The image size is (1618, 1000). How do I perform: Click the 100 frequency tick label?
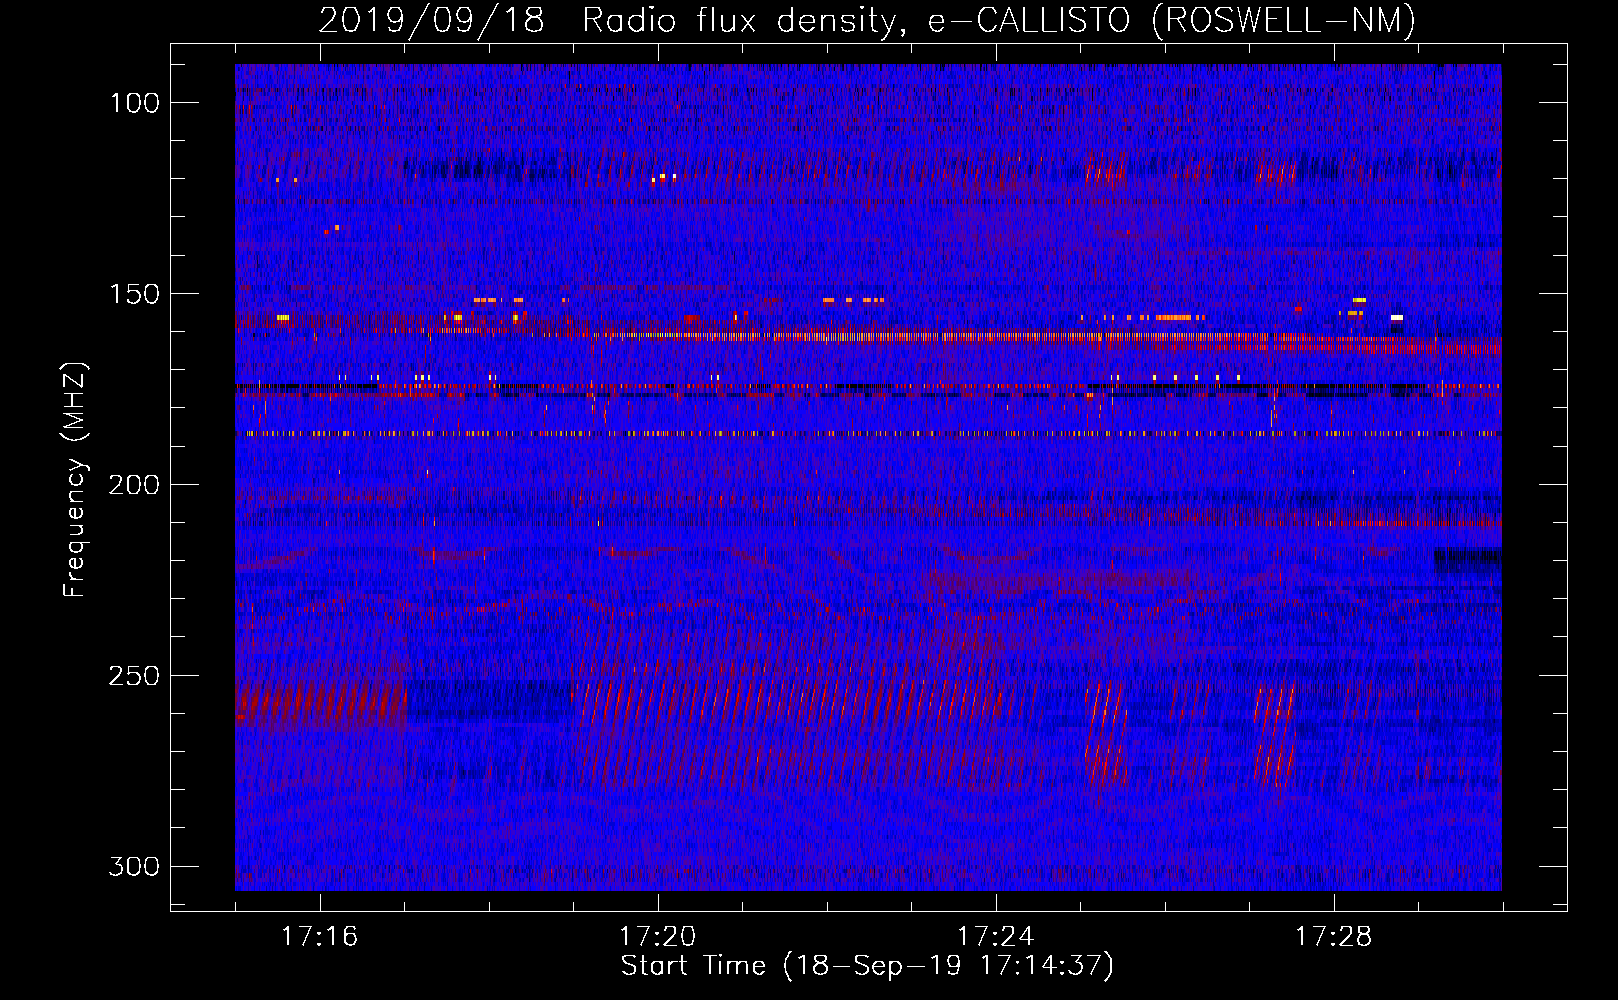pyautogui.click(x=133, y=103)
